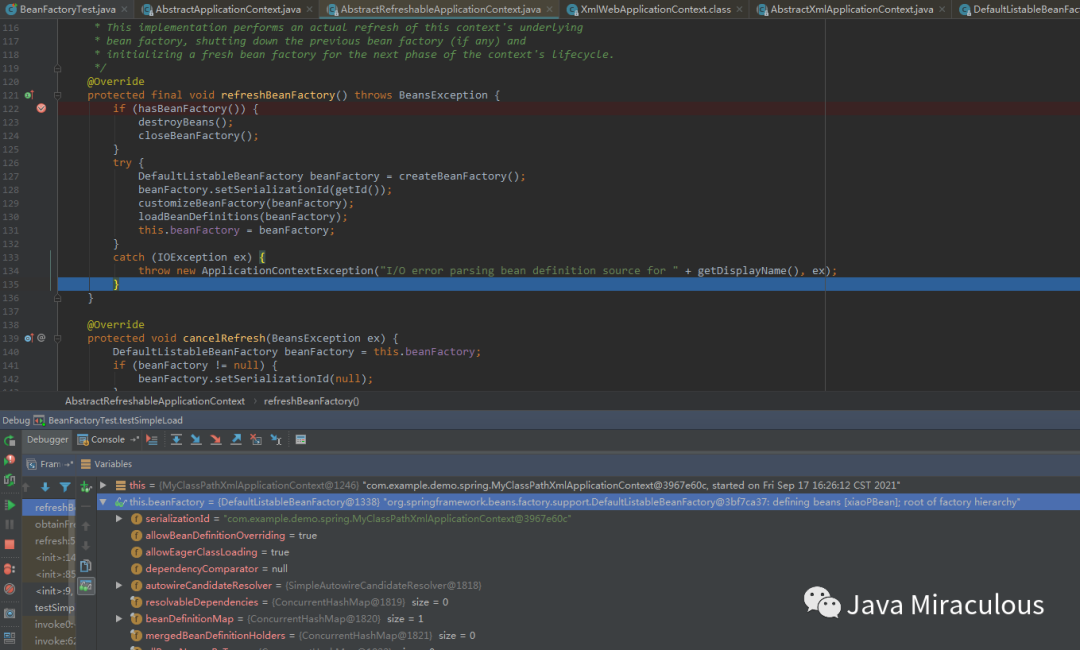
Task: Click the Step Out icon
Action: coord(236,439)
